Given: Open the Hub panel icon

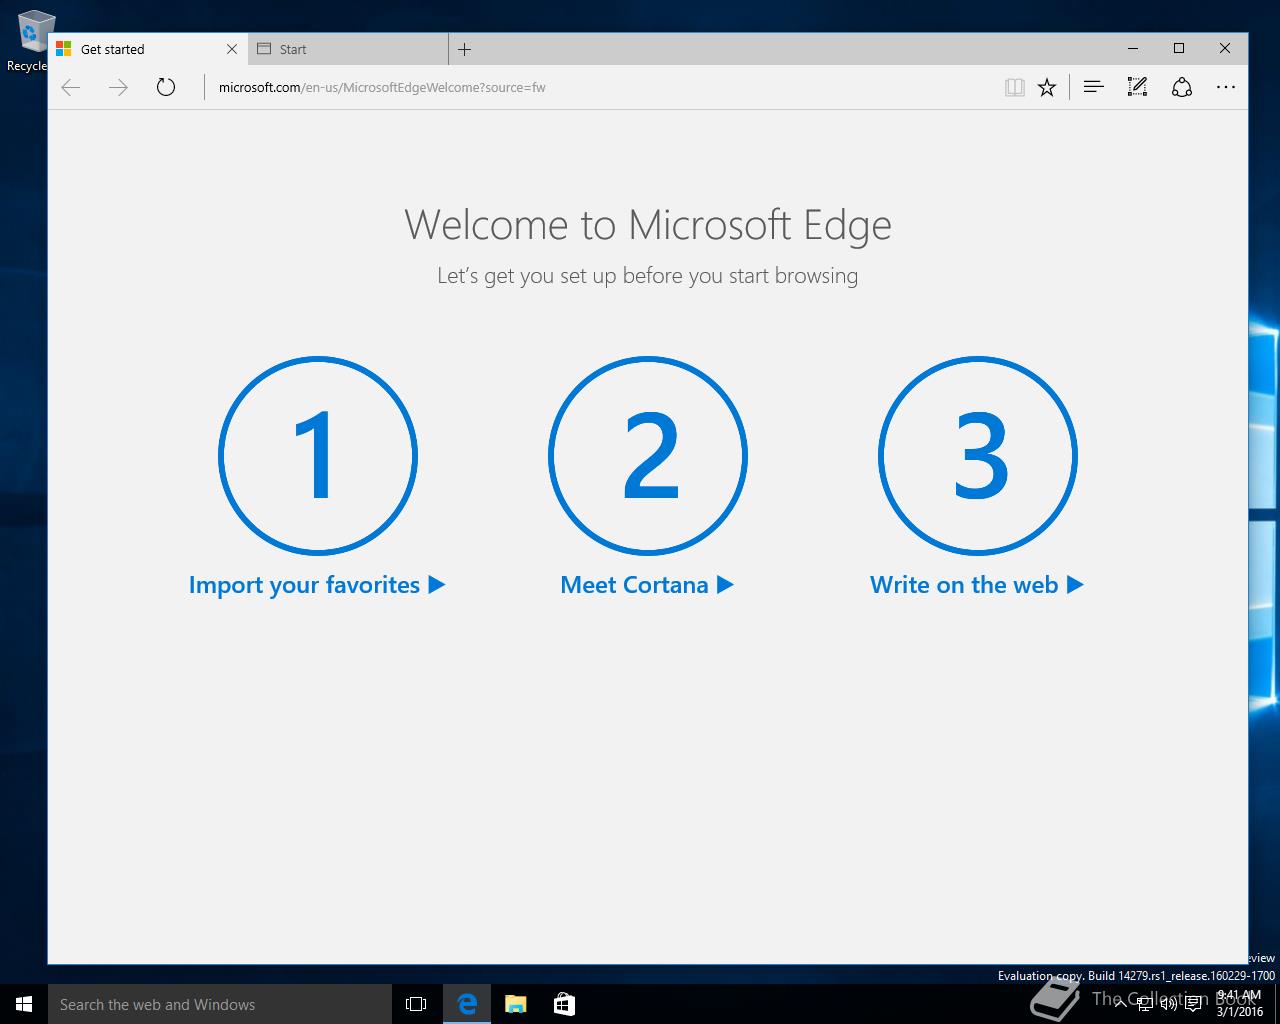Looking at the screenshot, I should (x=1093, y=88).
